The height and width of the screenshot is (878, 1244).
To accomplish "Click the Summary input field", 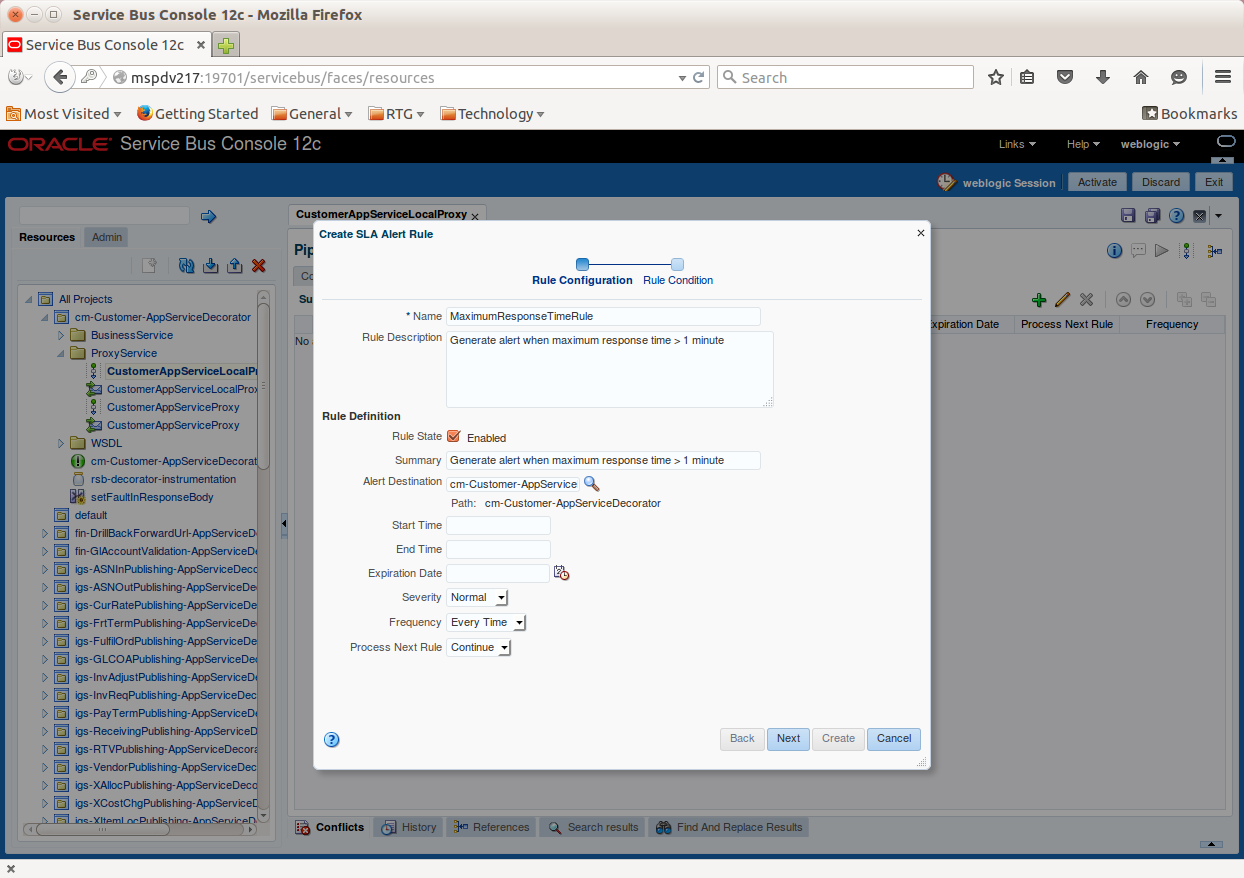I will pyautogui.click(x=603, y=460).
